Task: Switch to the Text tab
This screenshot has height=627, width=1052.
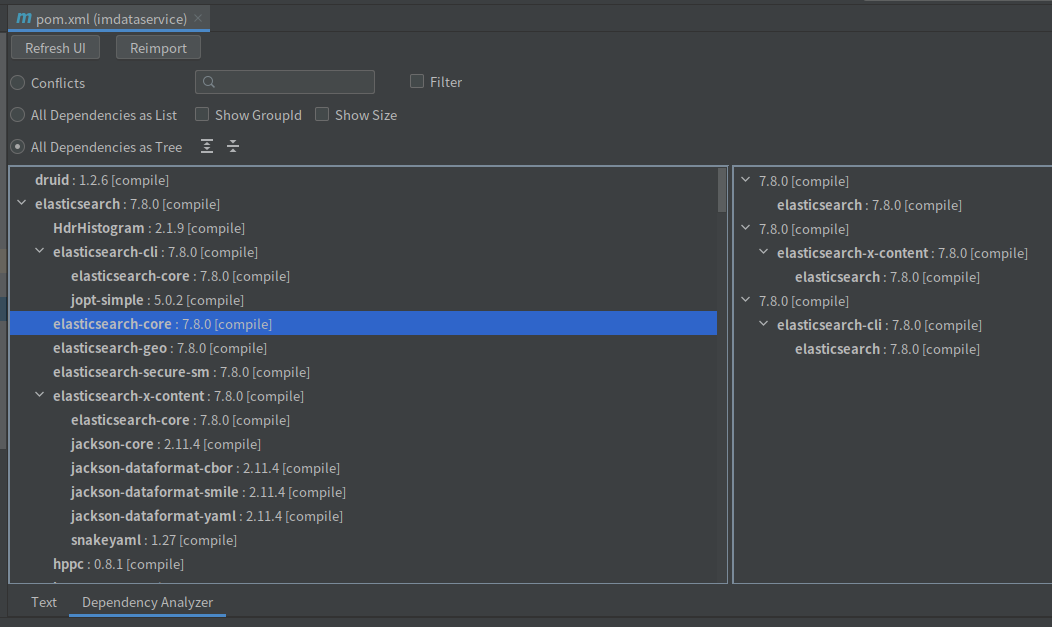Action: (x=44, y=602)
